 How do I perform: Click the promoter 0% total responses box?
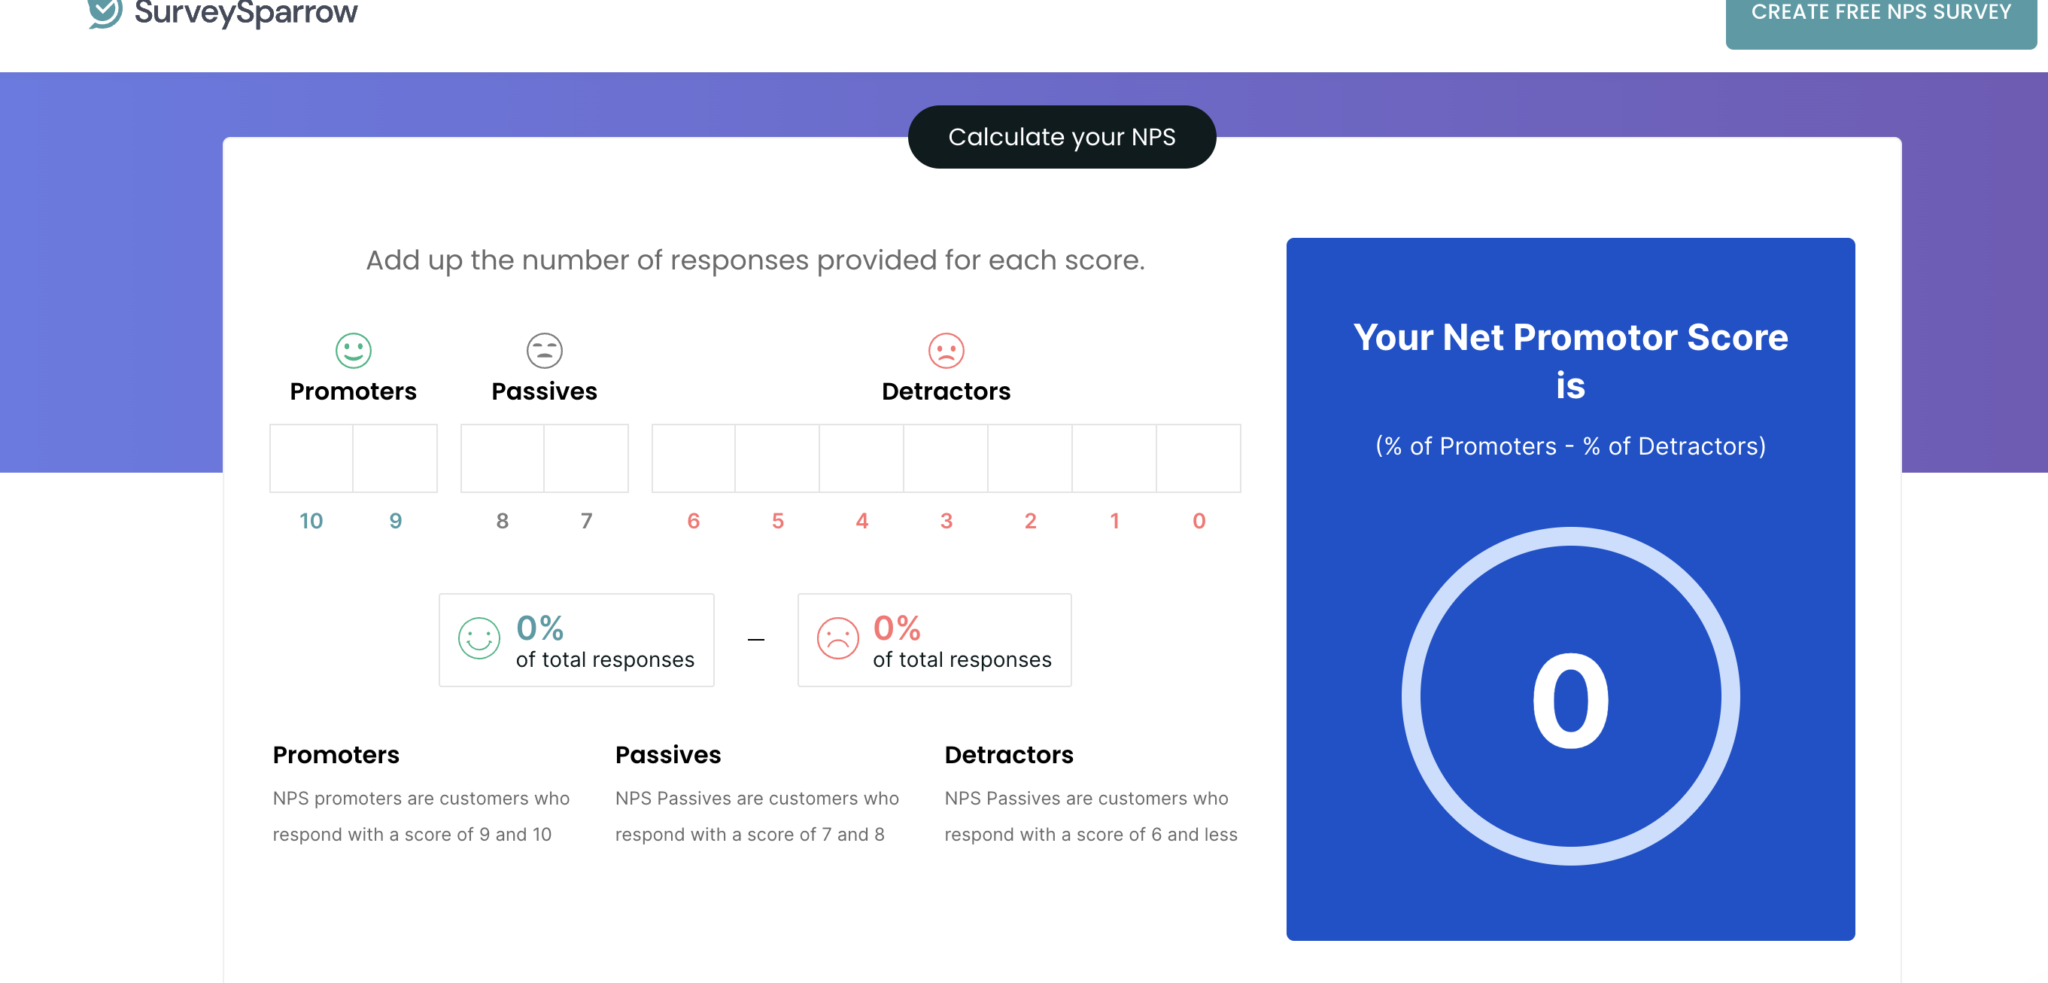[x=576, y=640]
